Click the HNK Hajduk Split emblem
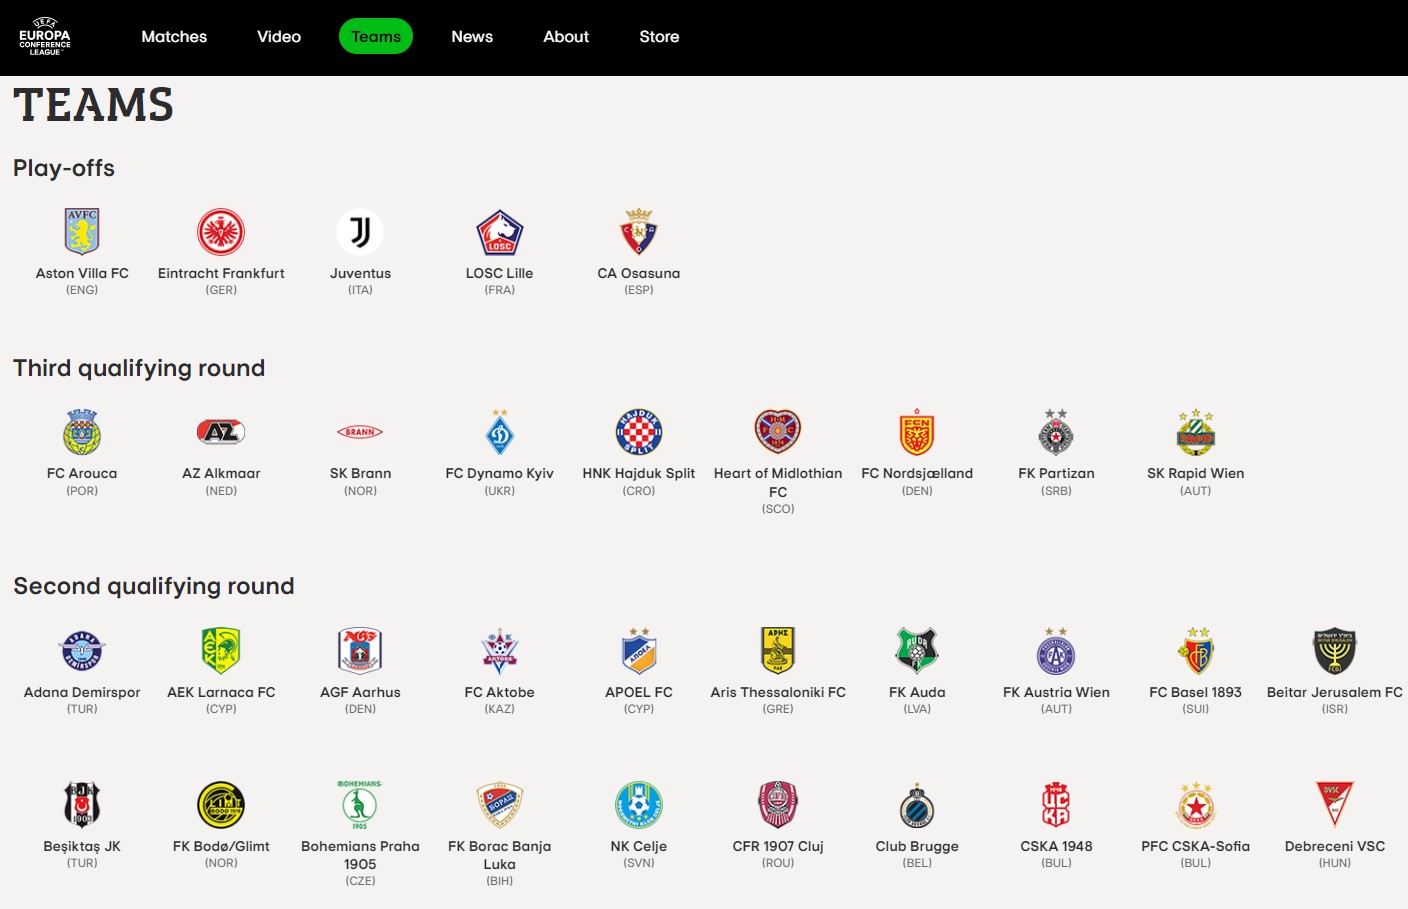 638,432
